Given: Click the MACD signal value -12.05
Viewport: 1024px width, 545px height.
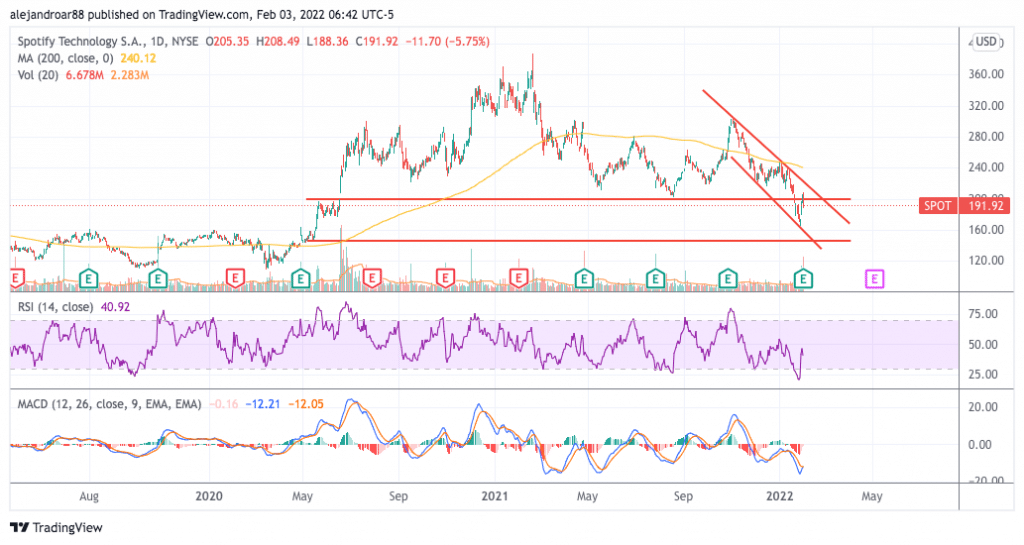Looking at the screenshot, I should (x=306, y=404).
